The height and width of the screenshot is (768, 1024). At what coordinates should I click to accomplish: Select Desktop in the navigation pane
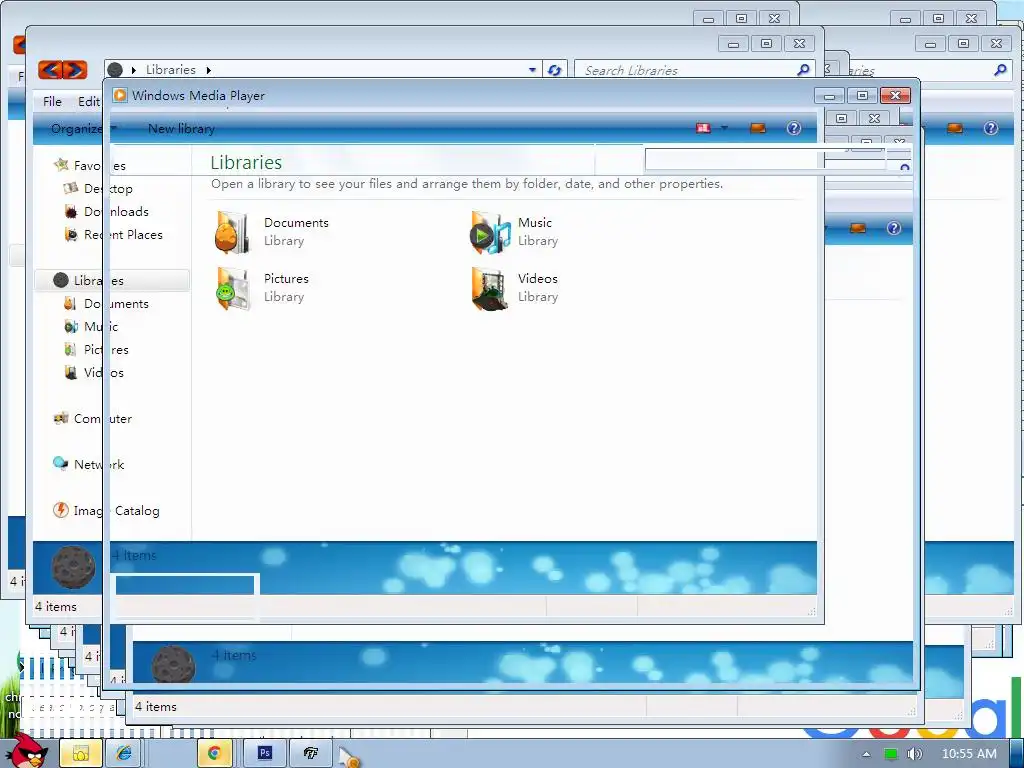pyautogui.click(x=108, y=189)
